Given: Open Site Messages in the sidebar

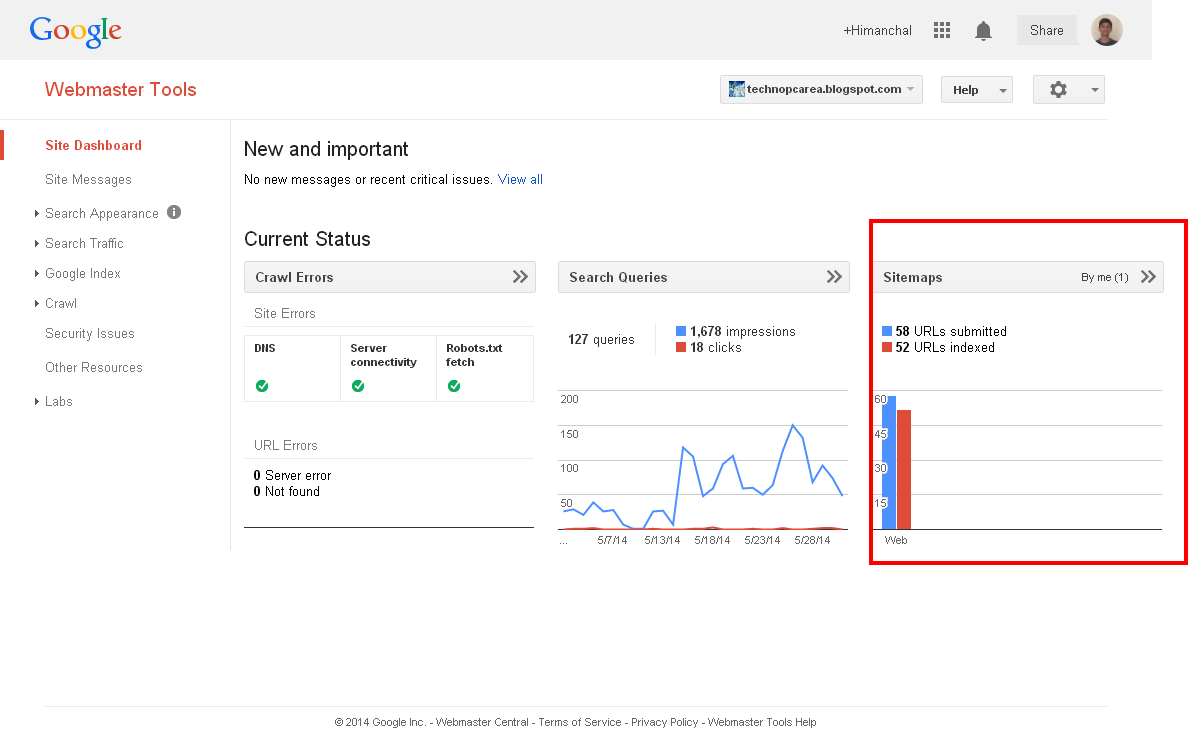Looking at the screenshot, I should click(x=88, y=180).
